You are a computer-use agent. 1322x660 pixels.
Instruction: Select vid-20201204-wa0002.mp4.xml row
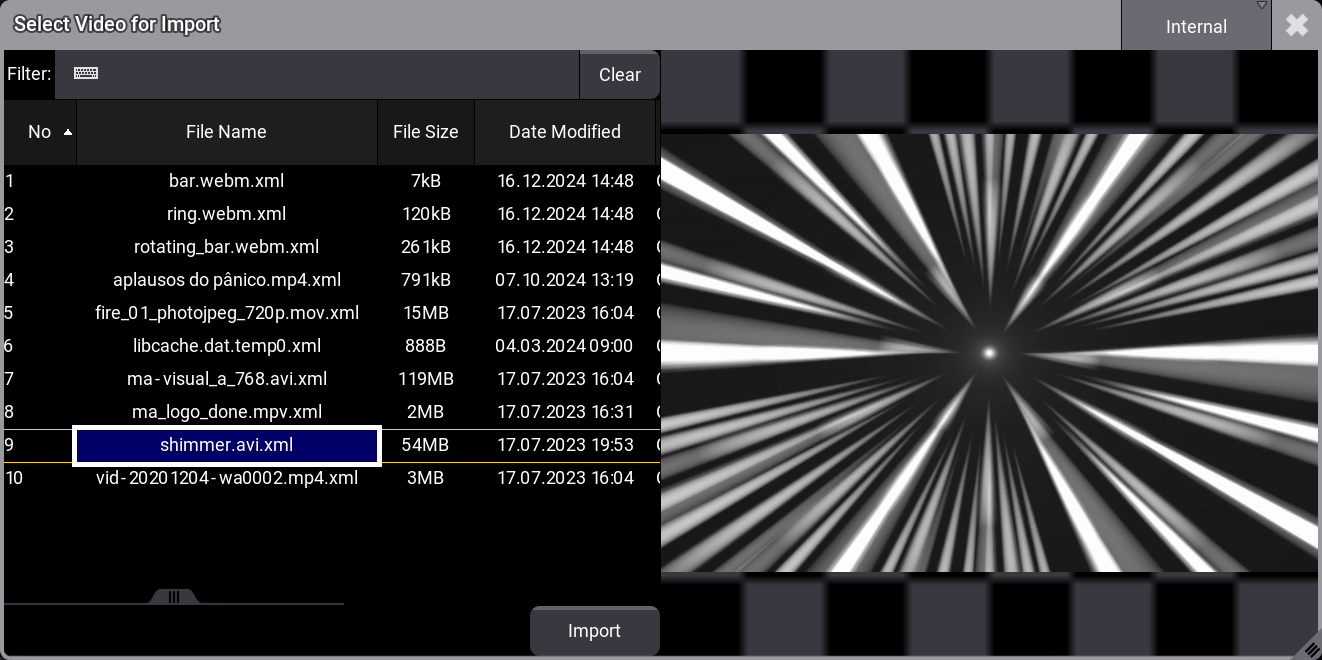226,478
